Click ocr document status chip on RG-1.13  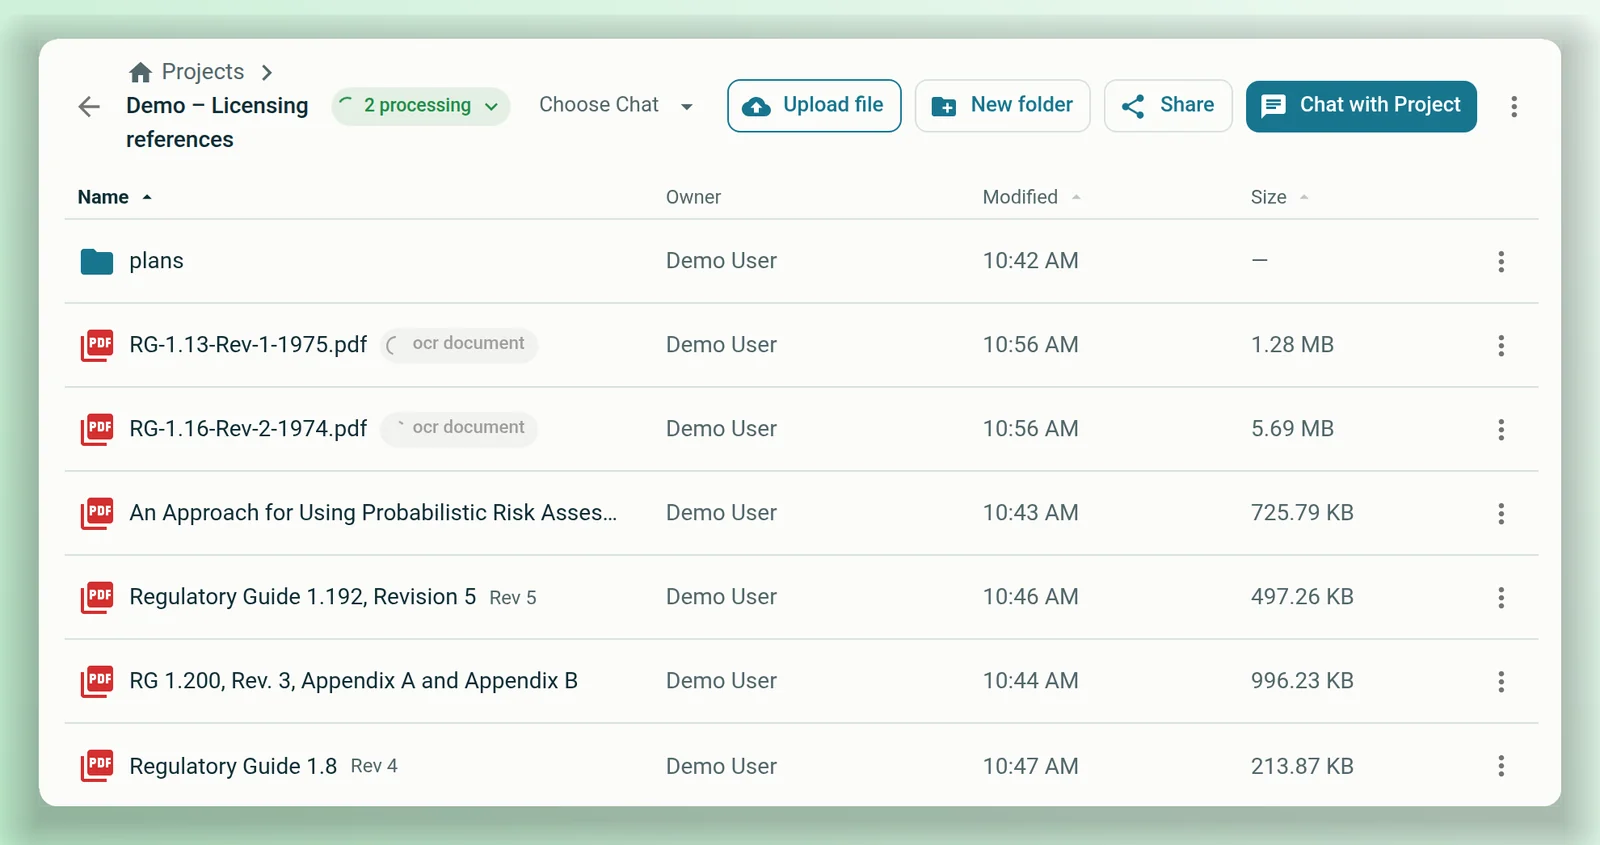(459, 344)
